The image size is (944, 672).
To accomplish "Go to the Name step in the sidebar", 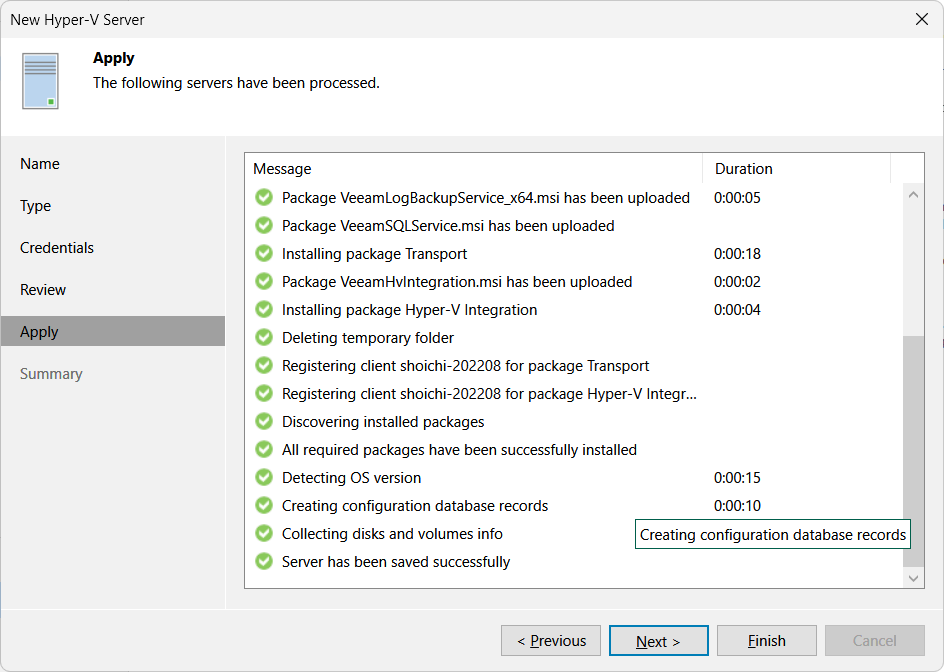I will coord(40,164).
